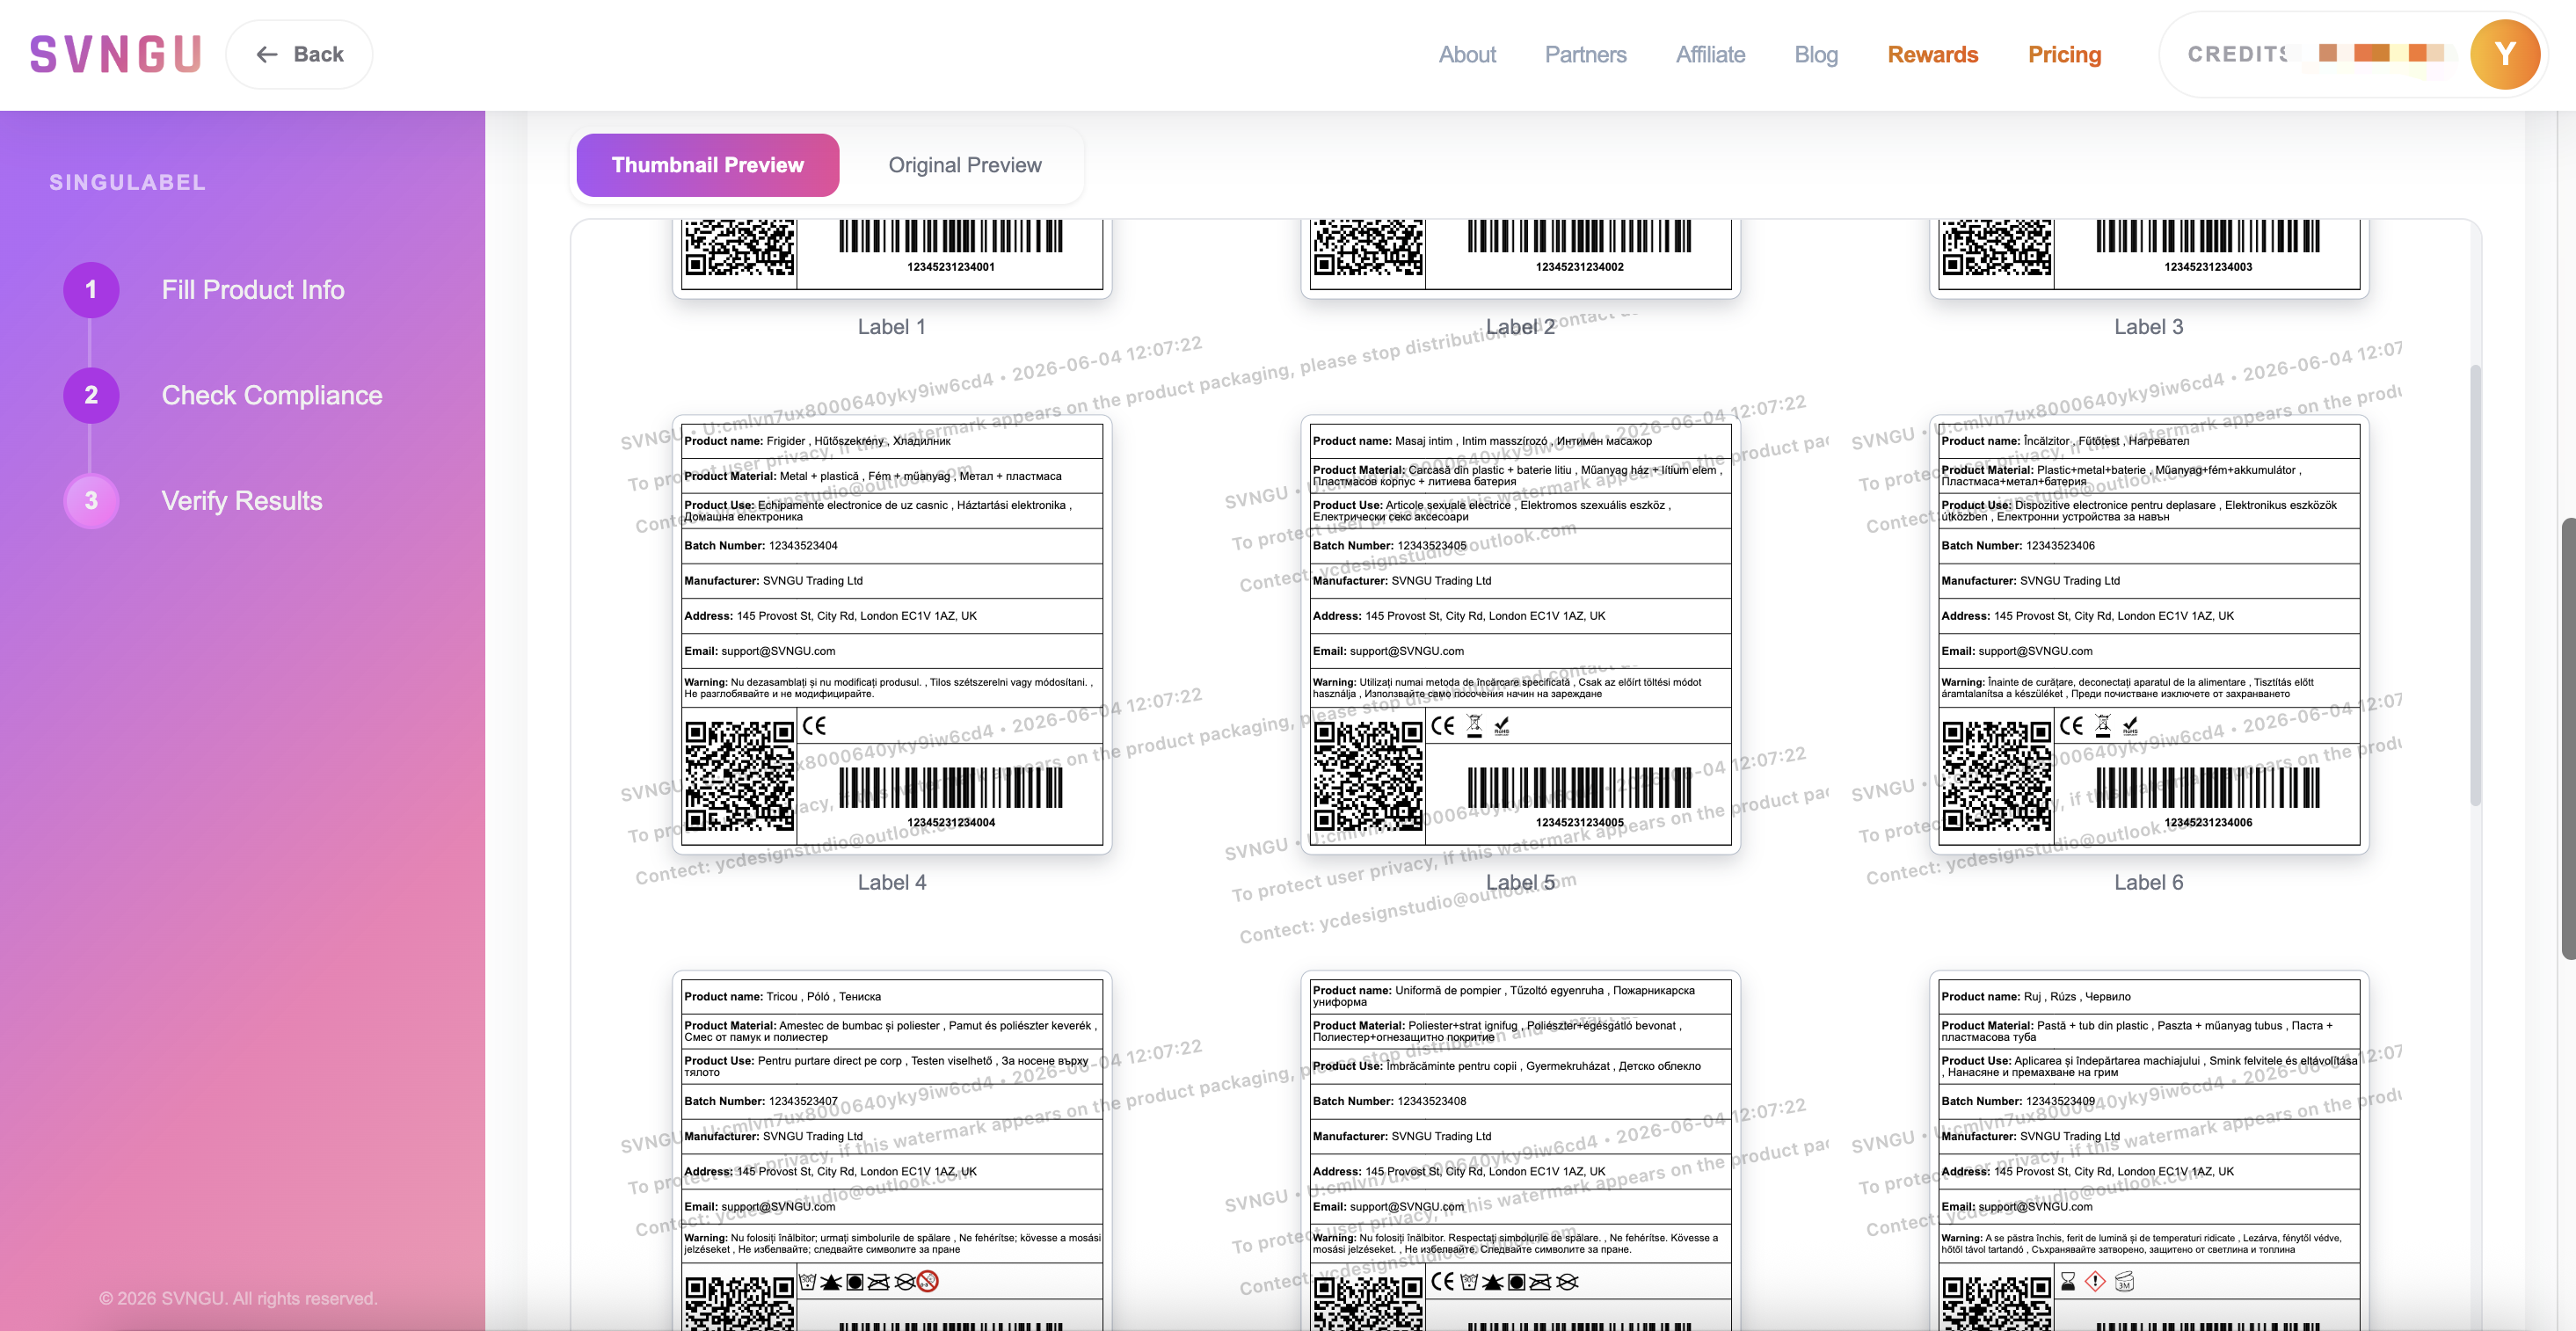Open Label 6 Încălzitor thumbnail
Image resolution: width=2576 pixels, height=1331 pixels.
[x=2149, y=635]
